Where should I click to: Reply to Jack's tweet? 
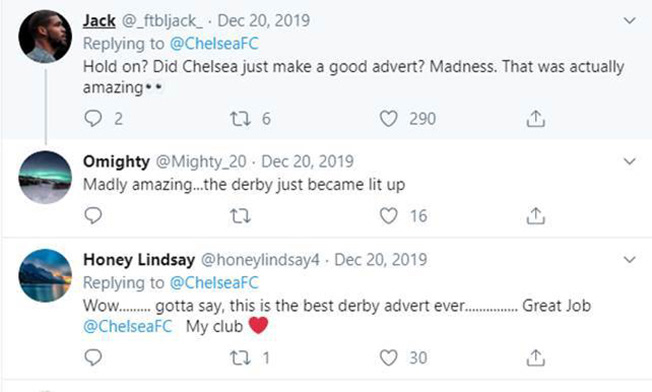pos(93,118)
